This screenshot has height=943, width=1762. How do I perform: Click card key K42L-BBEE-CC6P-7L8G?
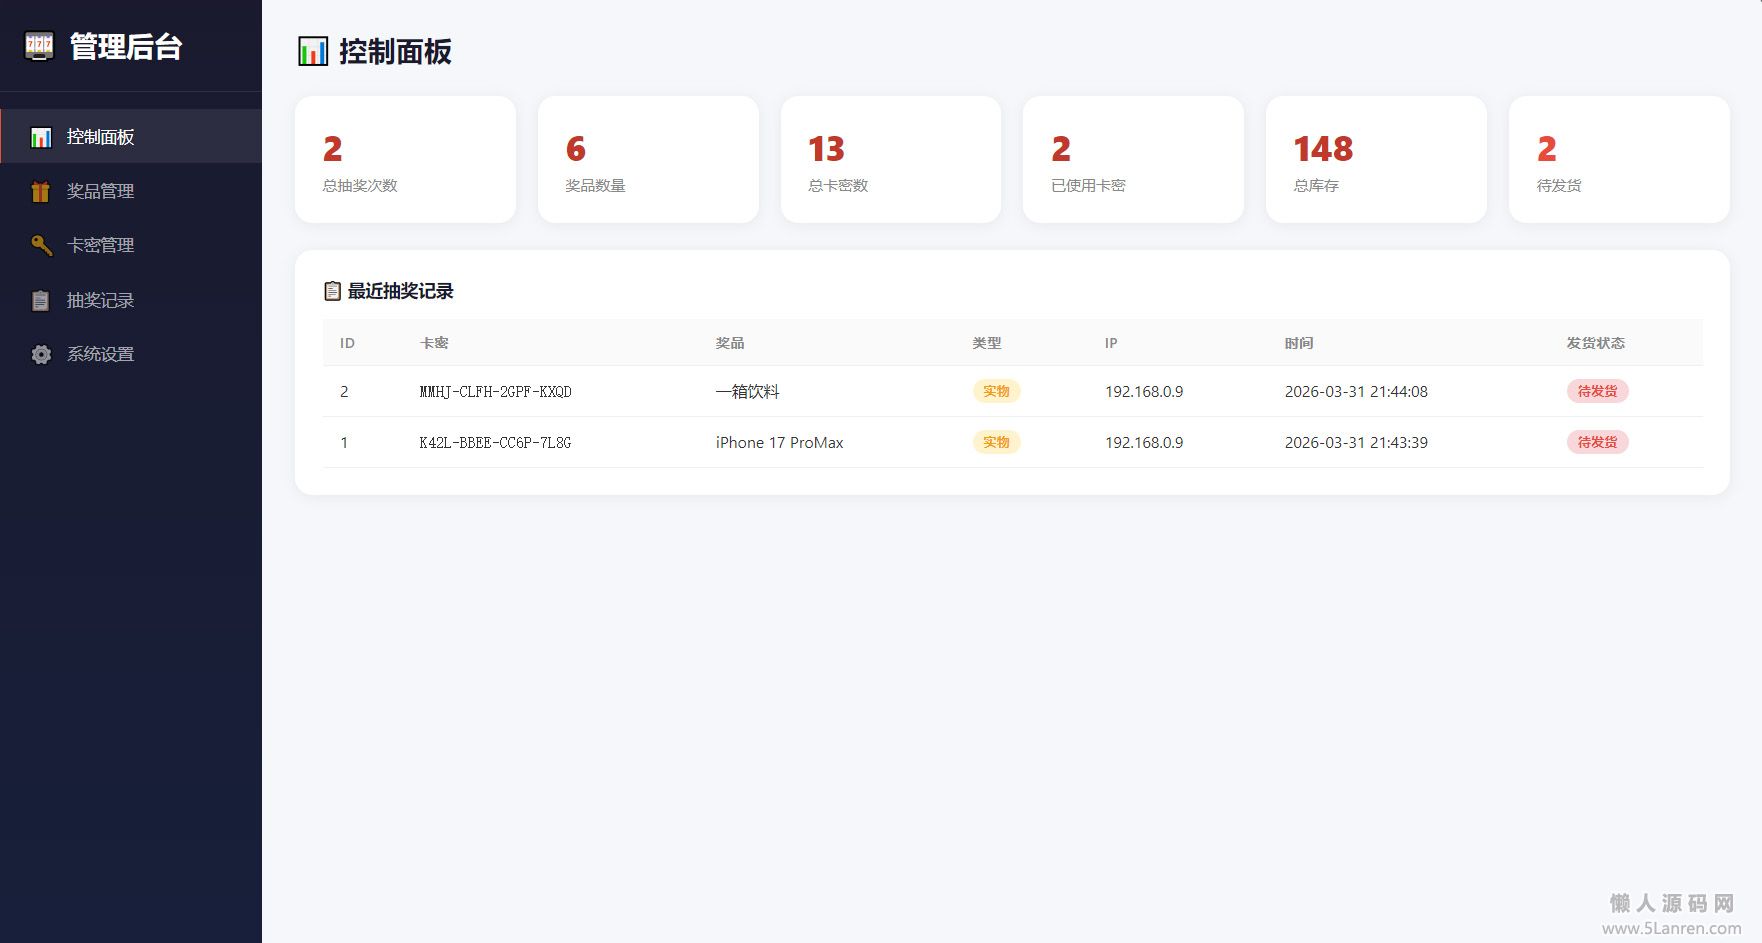coord(495,443)
